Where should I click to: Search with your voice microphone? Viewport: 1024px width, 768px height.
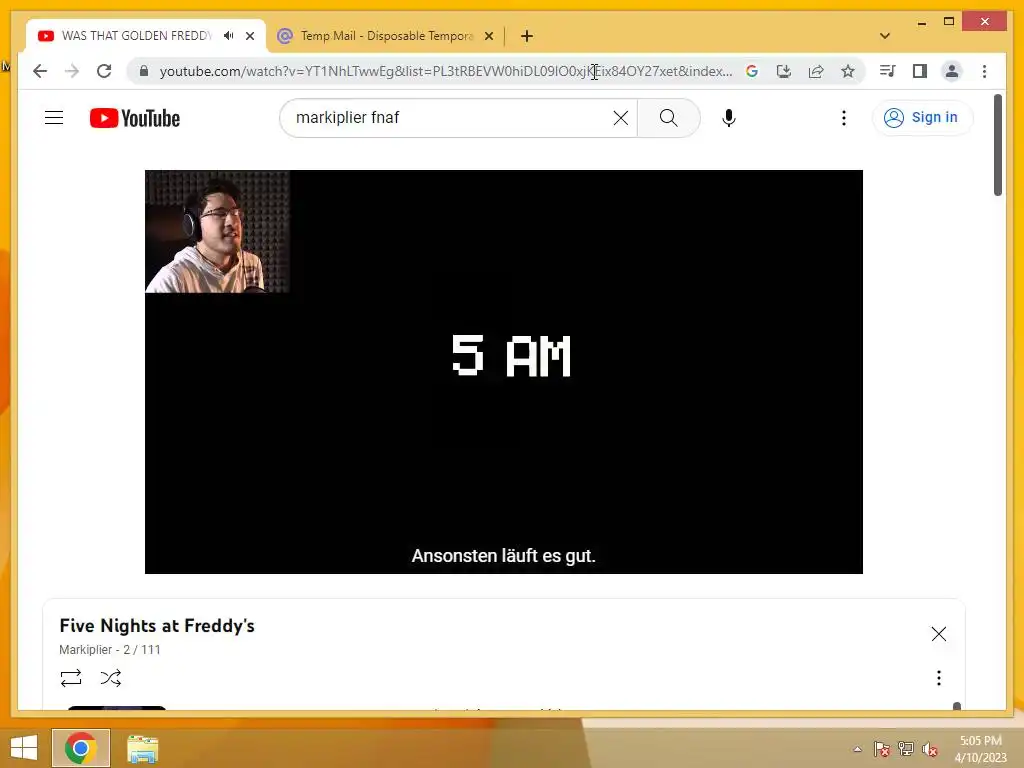coord(729,118)
